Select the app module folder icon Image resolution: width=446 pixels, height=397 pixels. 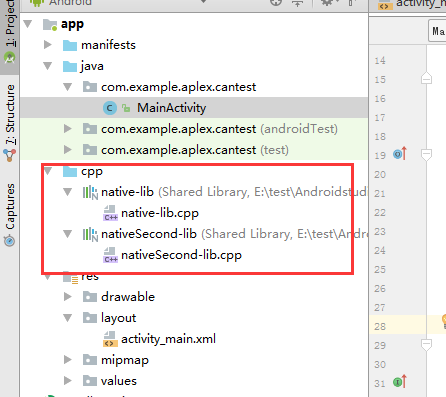50,24
